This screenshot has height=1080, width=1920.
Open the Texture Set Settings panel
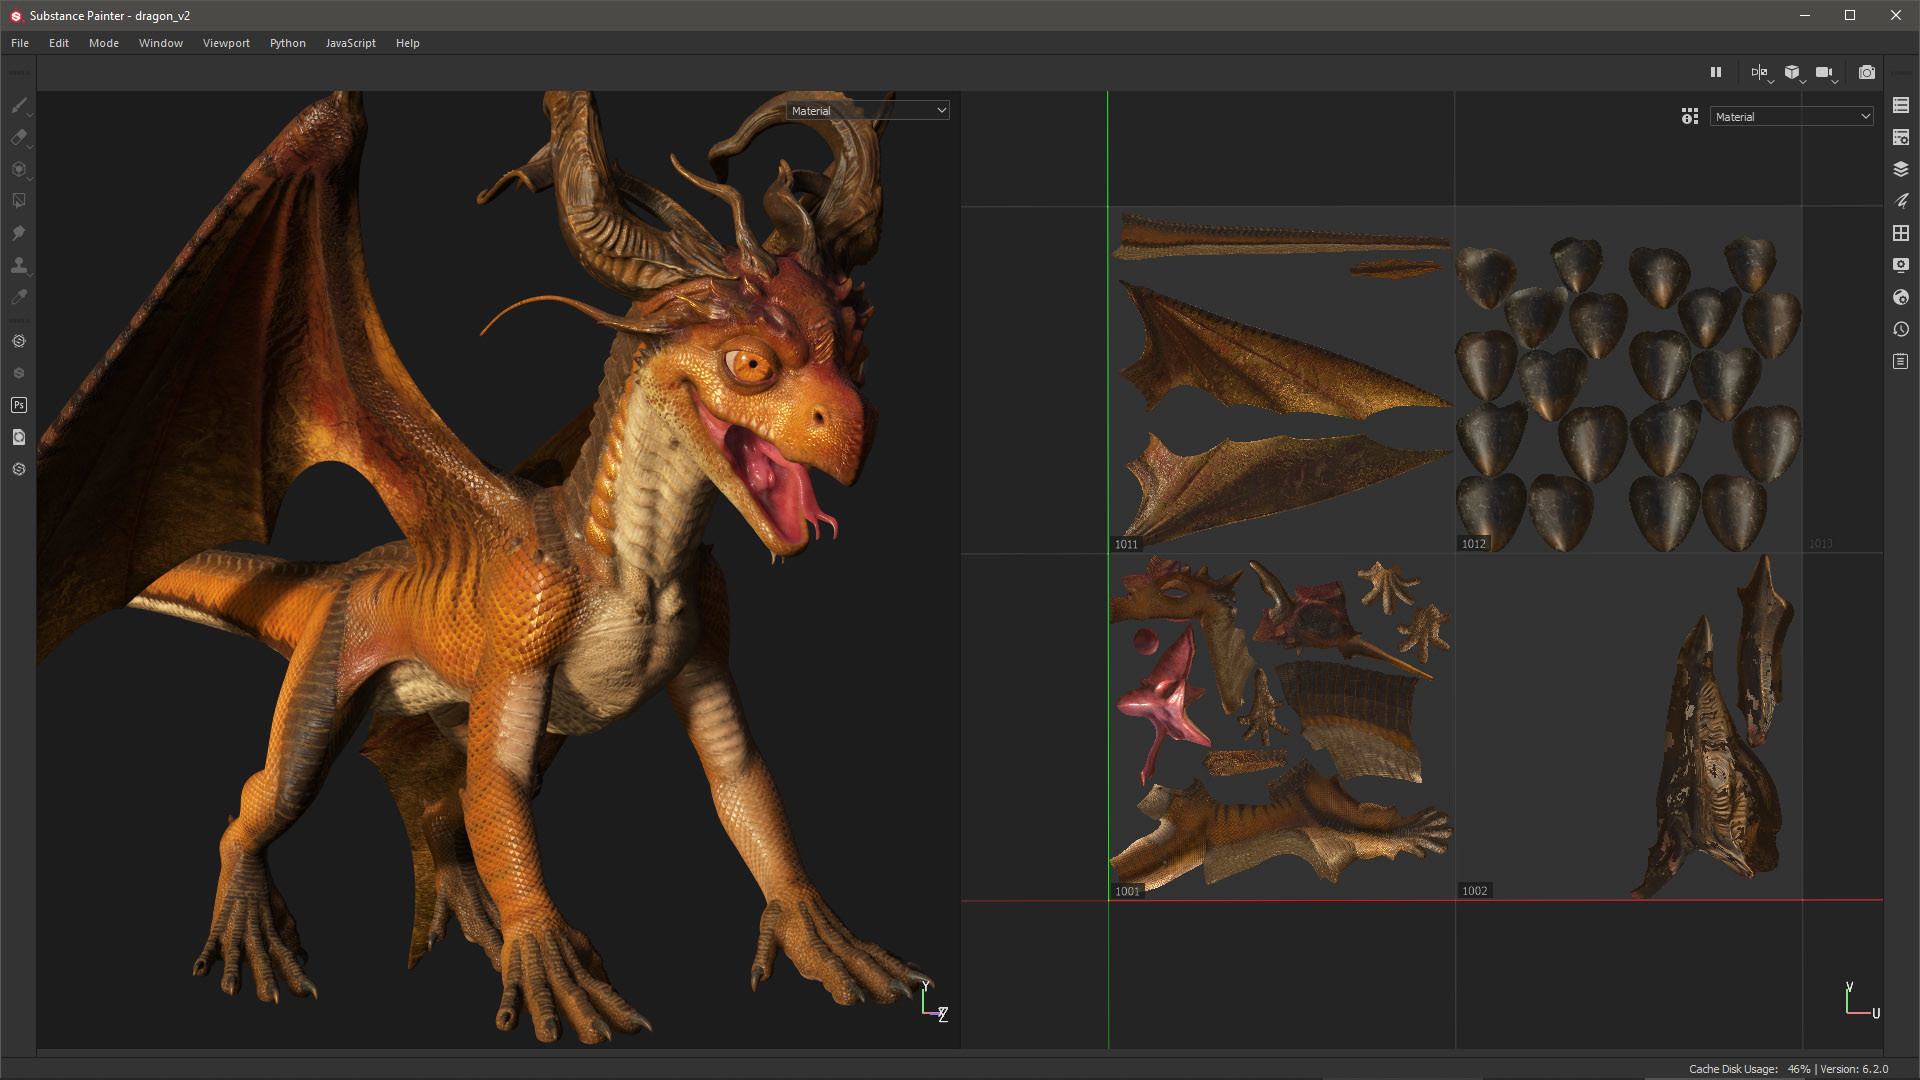[x=1901, y=137]
